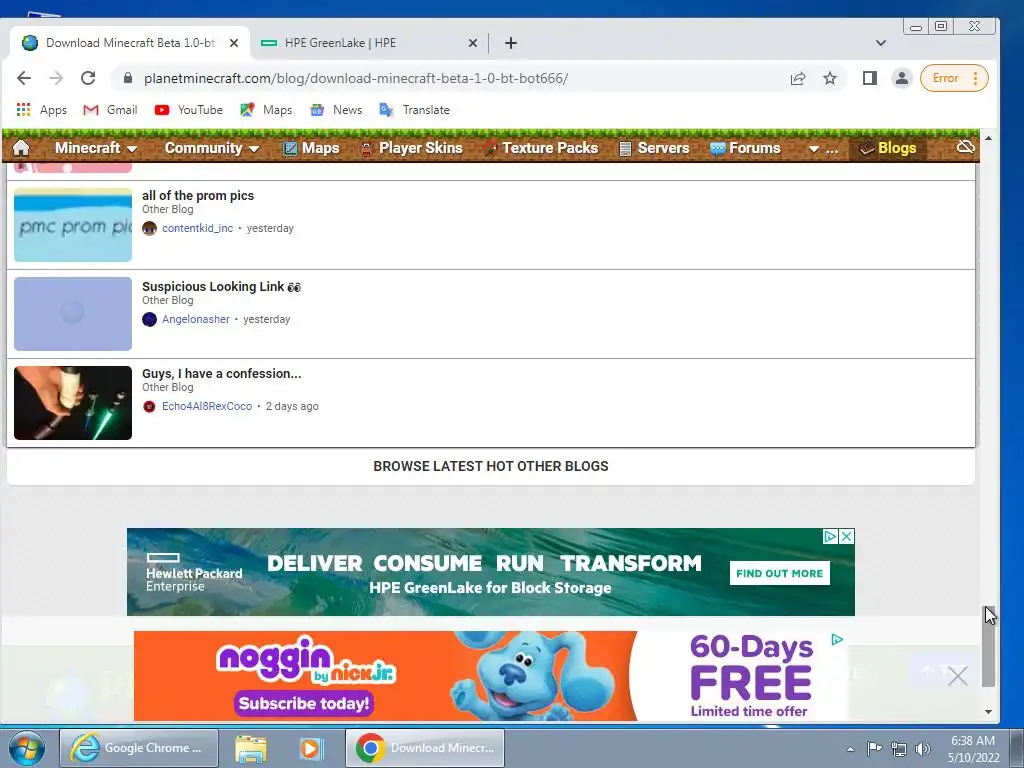Bookmark this page with the star icon

pos(829,78)
